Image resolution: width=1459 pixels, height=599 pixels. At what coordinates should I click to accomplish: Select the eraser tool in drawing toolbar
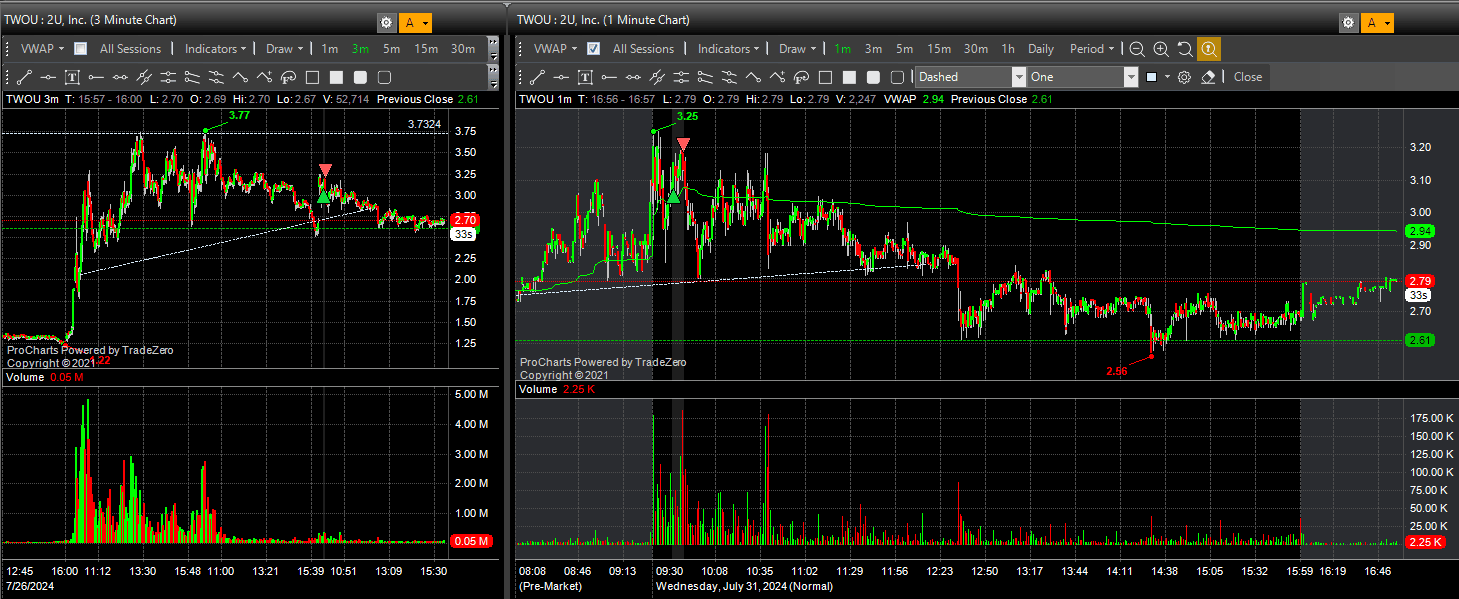(1208, 77)
